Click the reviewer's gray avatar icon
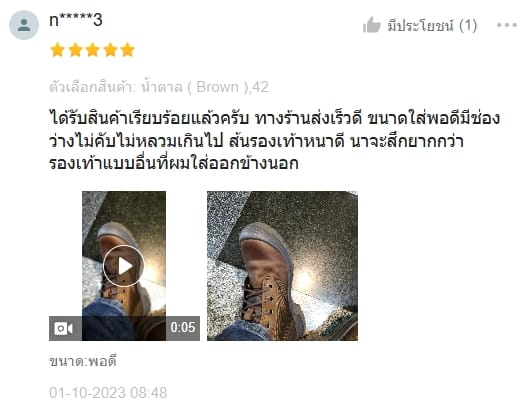The image size is (531, 411). click(24, 25)
